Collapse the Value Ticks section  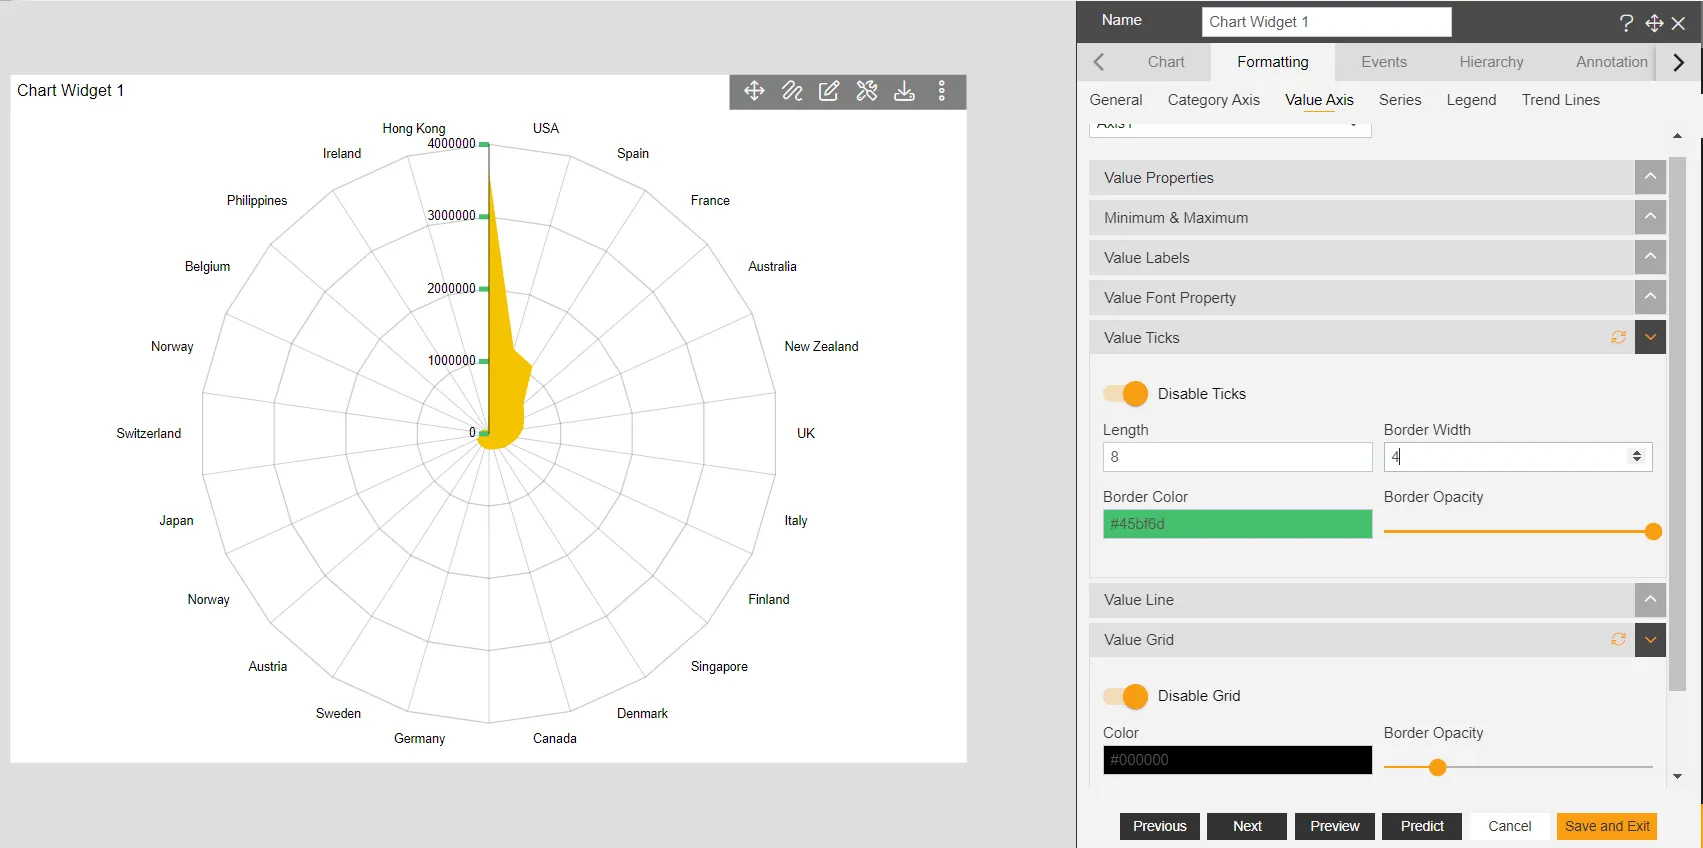[1651, 337]
